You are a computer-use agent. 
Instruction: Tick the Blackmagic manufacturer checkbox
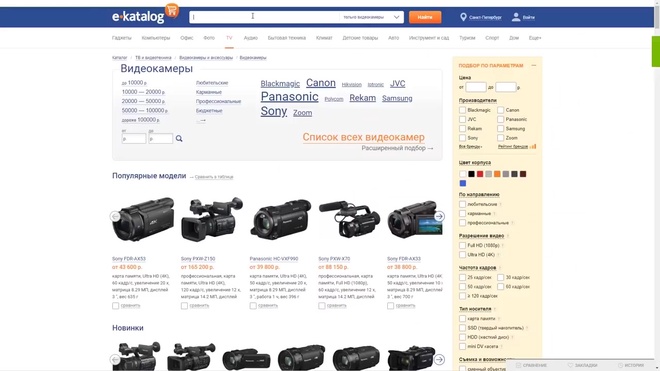(462, 110)
